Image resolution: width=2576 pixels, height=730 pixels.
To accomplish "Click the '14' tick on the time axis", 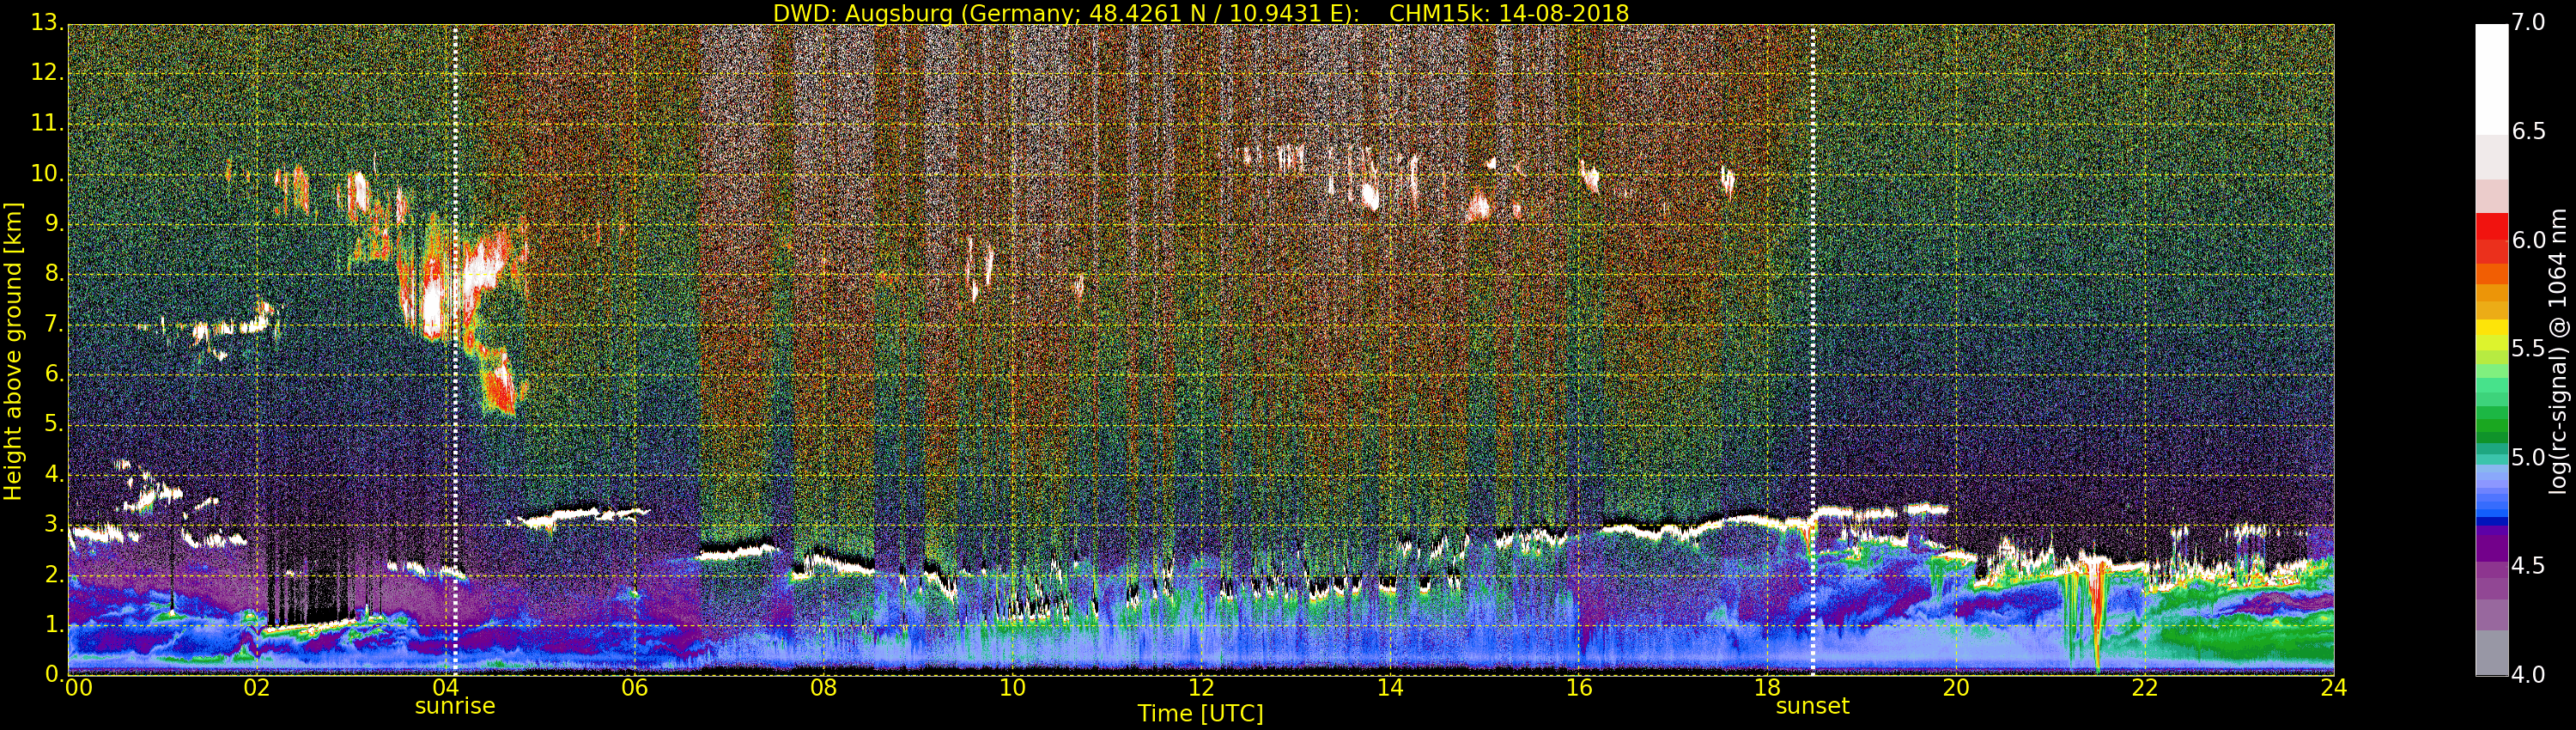I will [x=1390, y=687].
